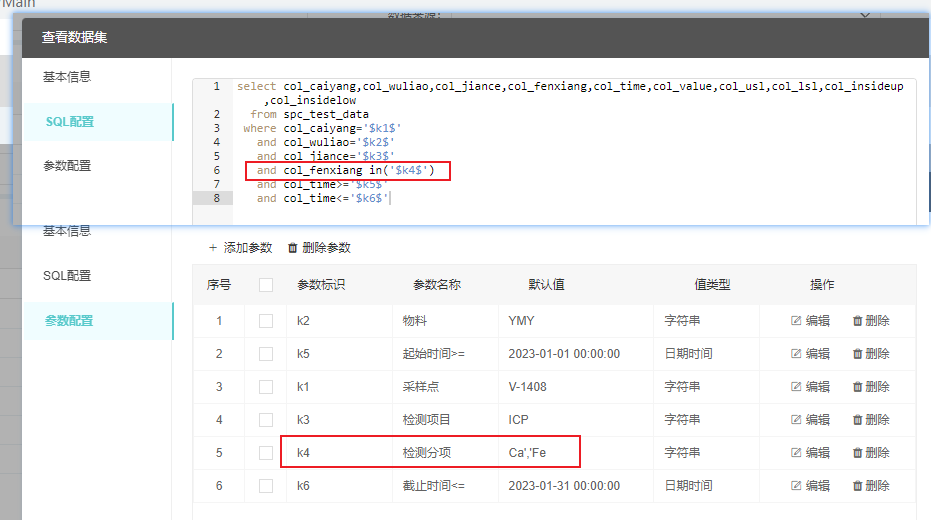Viewport: 931px width, 520px height.
Task: Open 参数配置 tab in upper panel
Action: (x=66, y=166)
